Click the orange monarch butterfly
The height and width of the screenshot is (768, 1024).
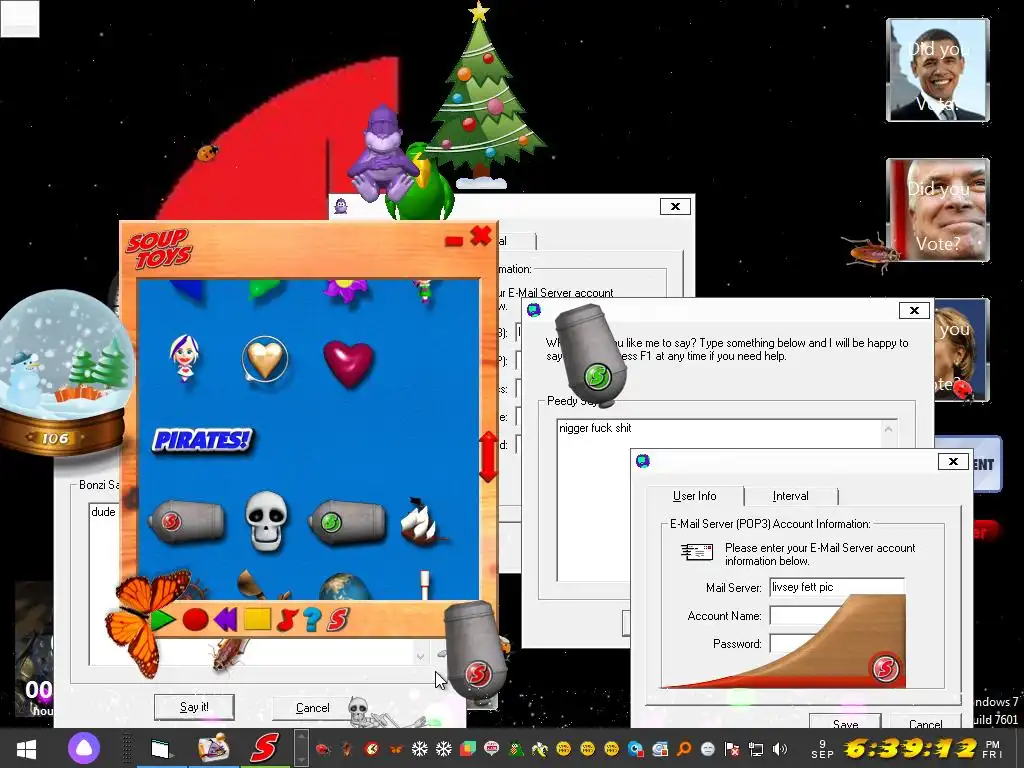(x=146, y=622)
